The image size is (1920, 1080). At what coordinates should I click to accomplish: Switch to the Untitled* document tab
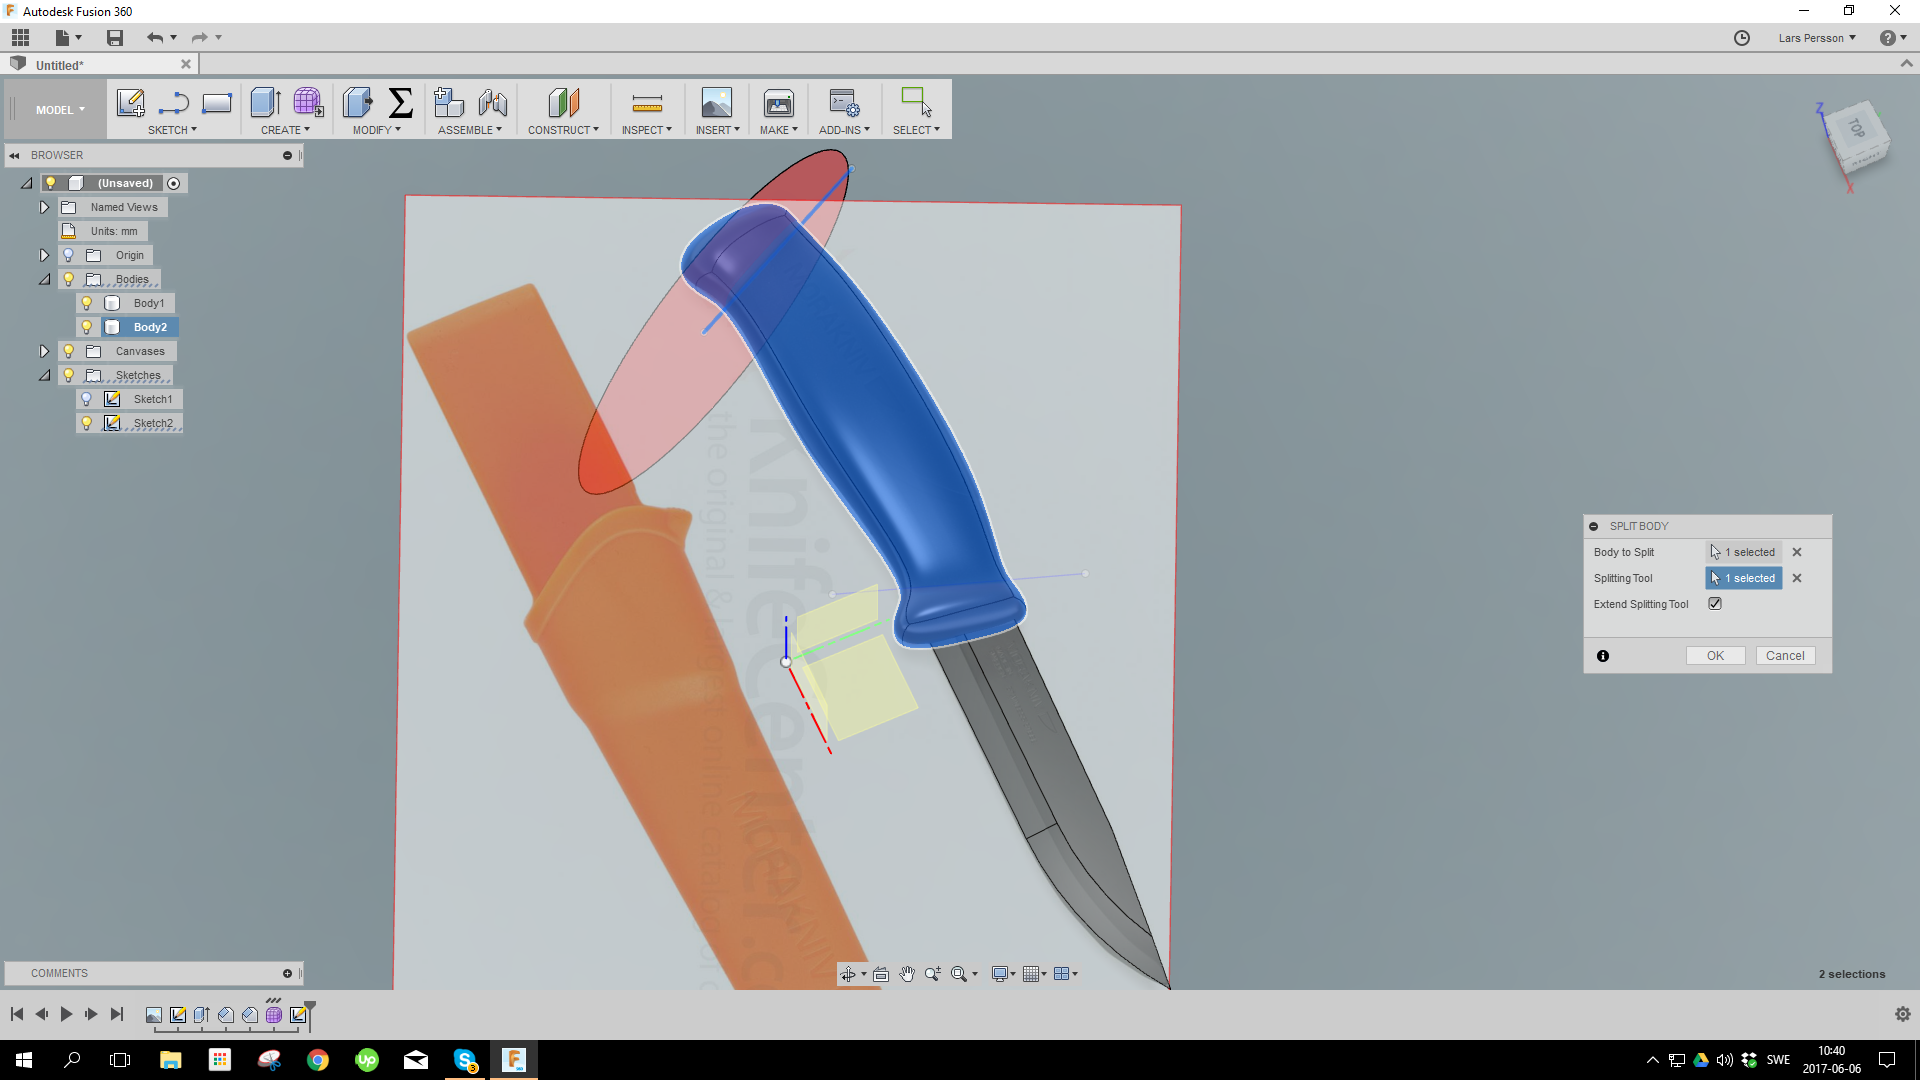click(x=60, y=64)
